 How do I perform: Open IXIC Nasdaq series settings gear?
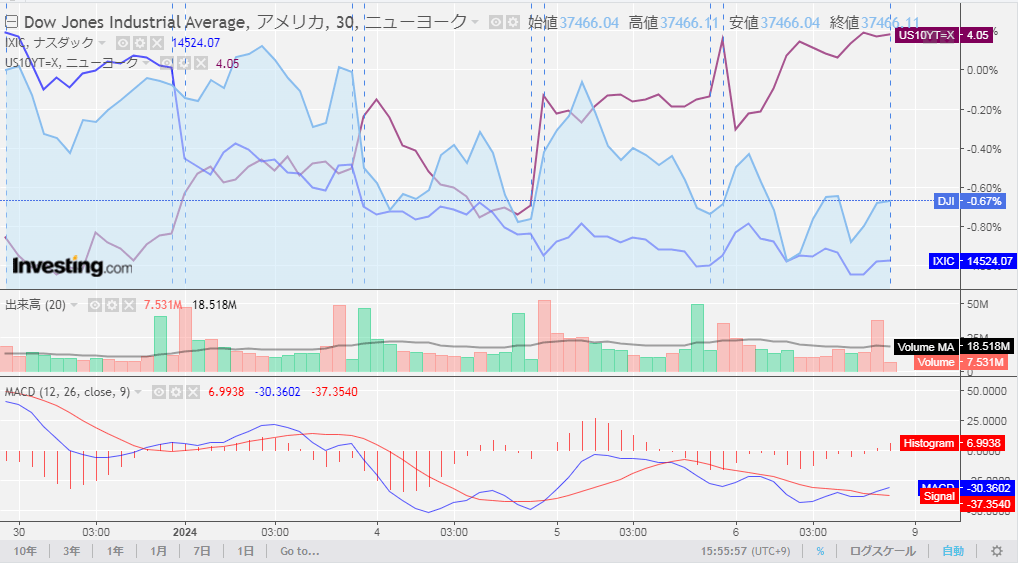click(139, 43)
